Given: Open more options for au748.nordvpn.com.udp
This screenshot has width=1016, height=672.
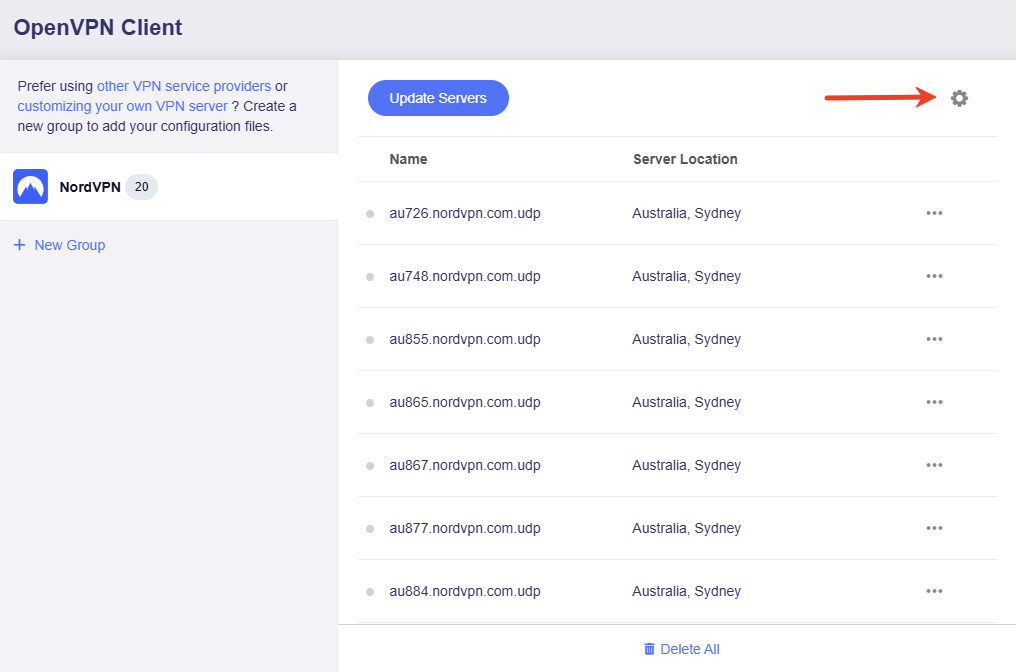Looking at the screenshot, I should (x=934, y=276).
